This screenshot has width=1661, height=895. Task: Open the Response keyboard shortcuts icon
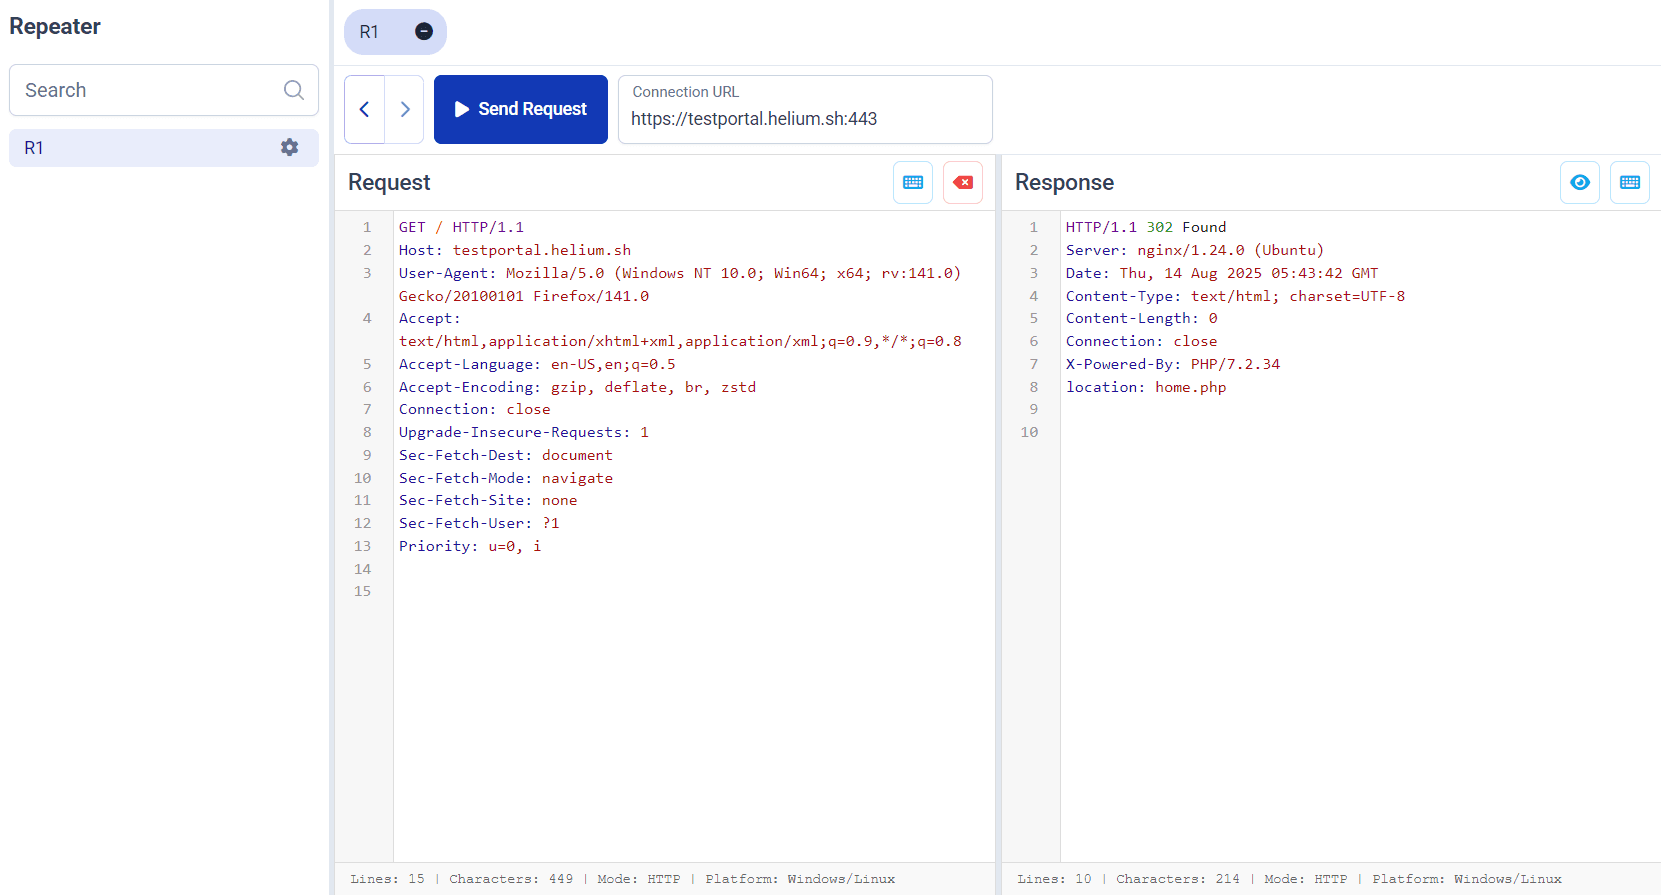coord(1629,182)
